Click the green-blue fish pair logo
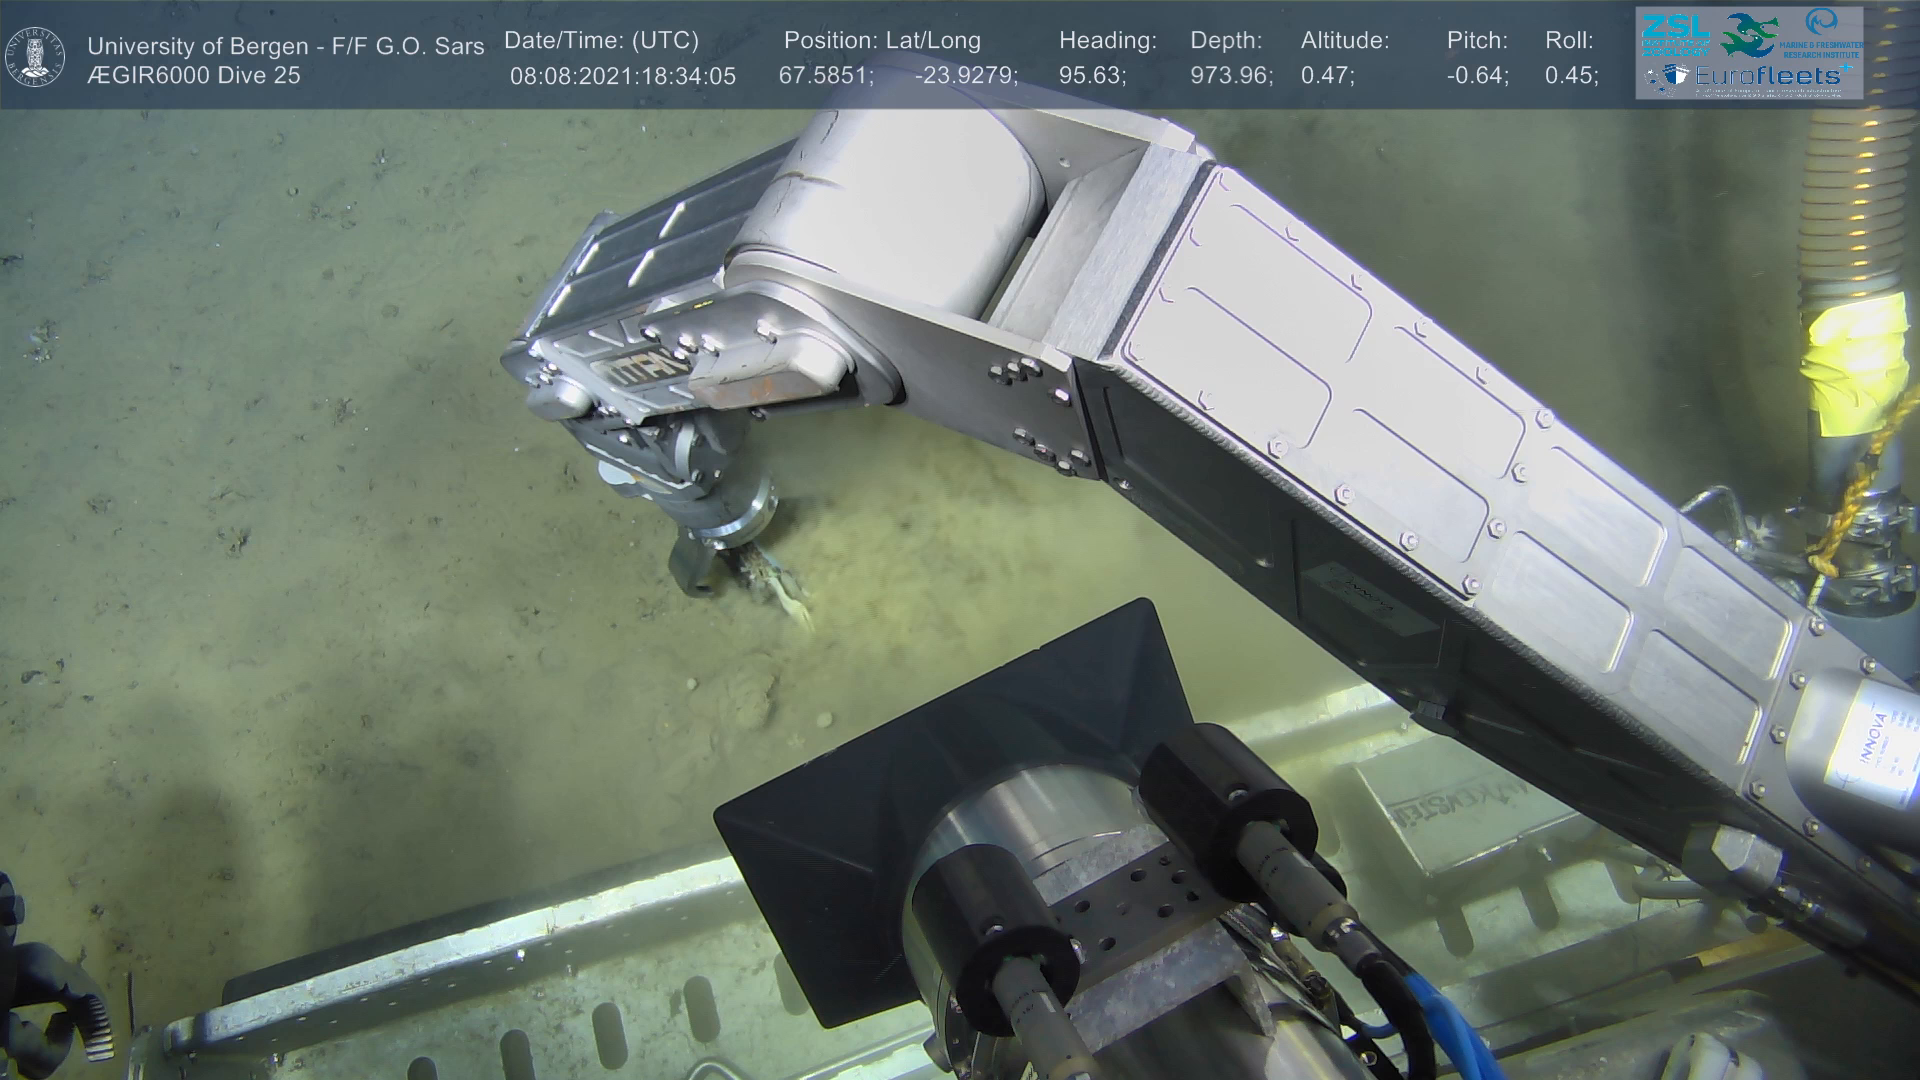Screen dimensions: 1920x1080 point(1749,34)
